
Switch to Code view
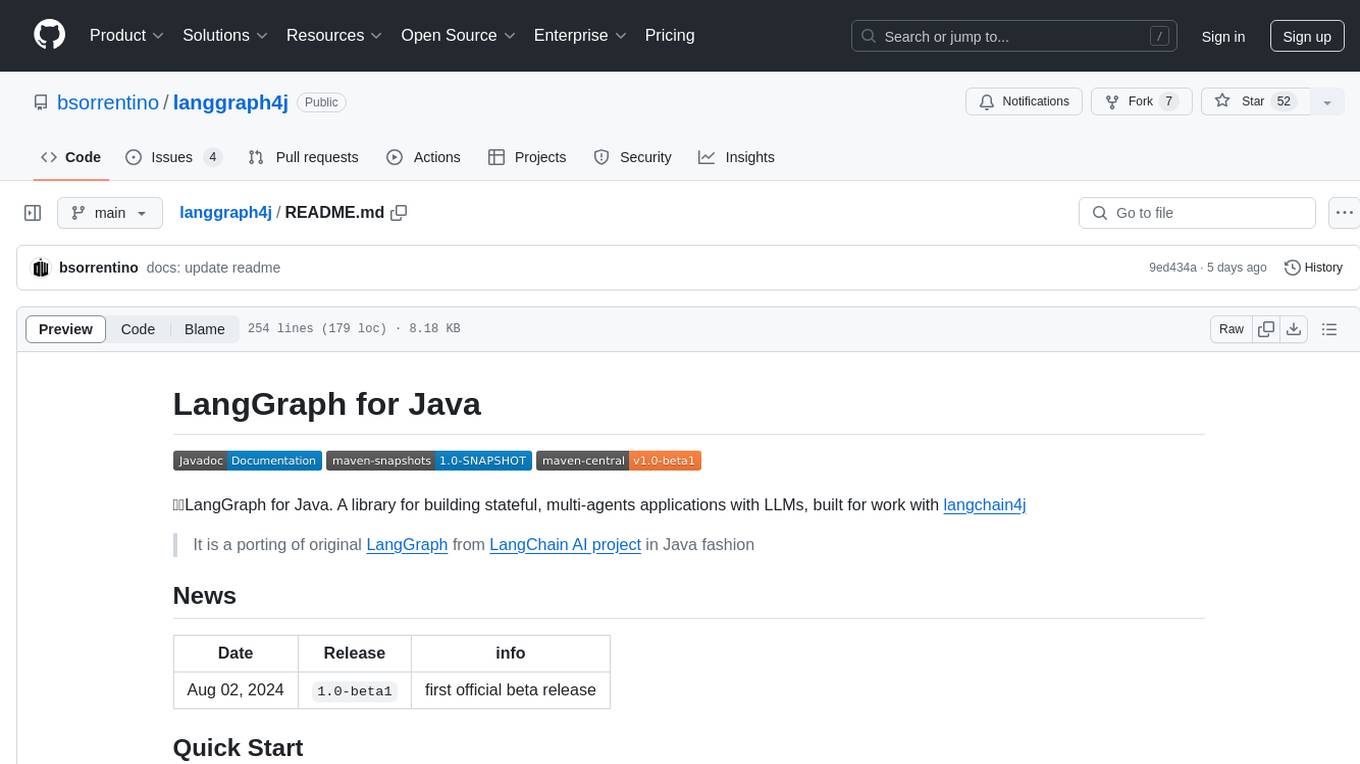(138, 329)
